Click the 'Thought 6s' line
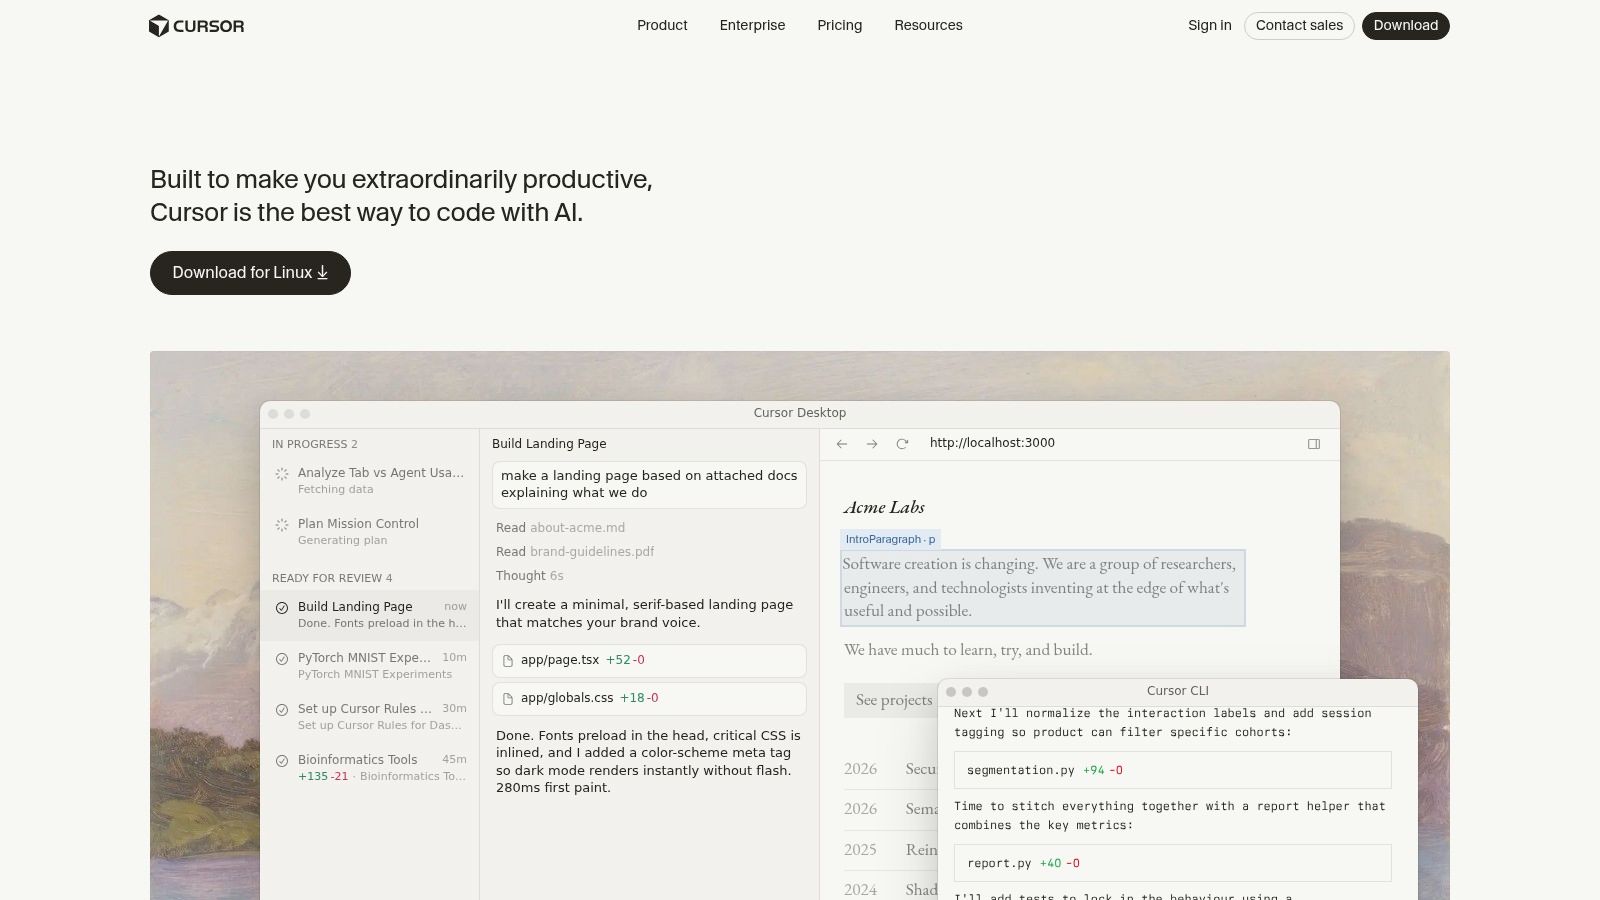1600x900 pixels. point(529,576)
